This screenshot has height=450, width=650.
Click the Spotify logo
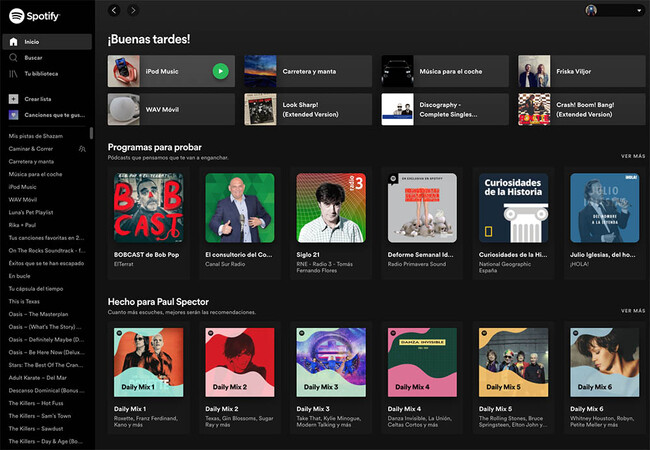(34, 16)
